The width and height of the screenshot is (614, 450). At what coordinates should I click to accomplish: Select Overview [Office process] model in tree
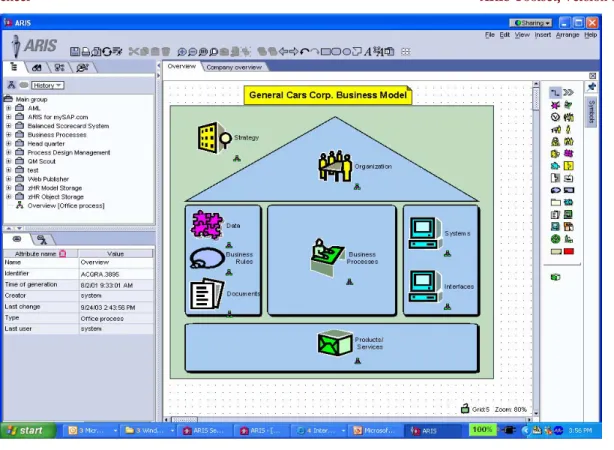coord(66,206)
